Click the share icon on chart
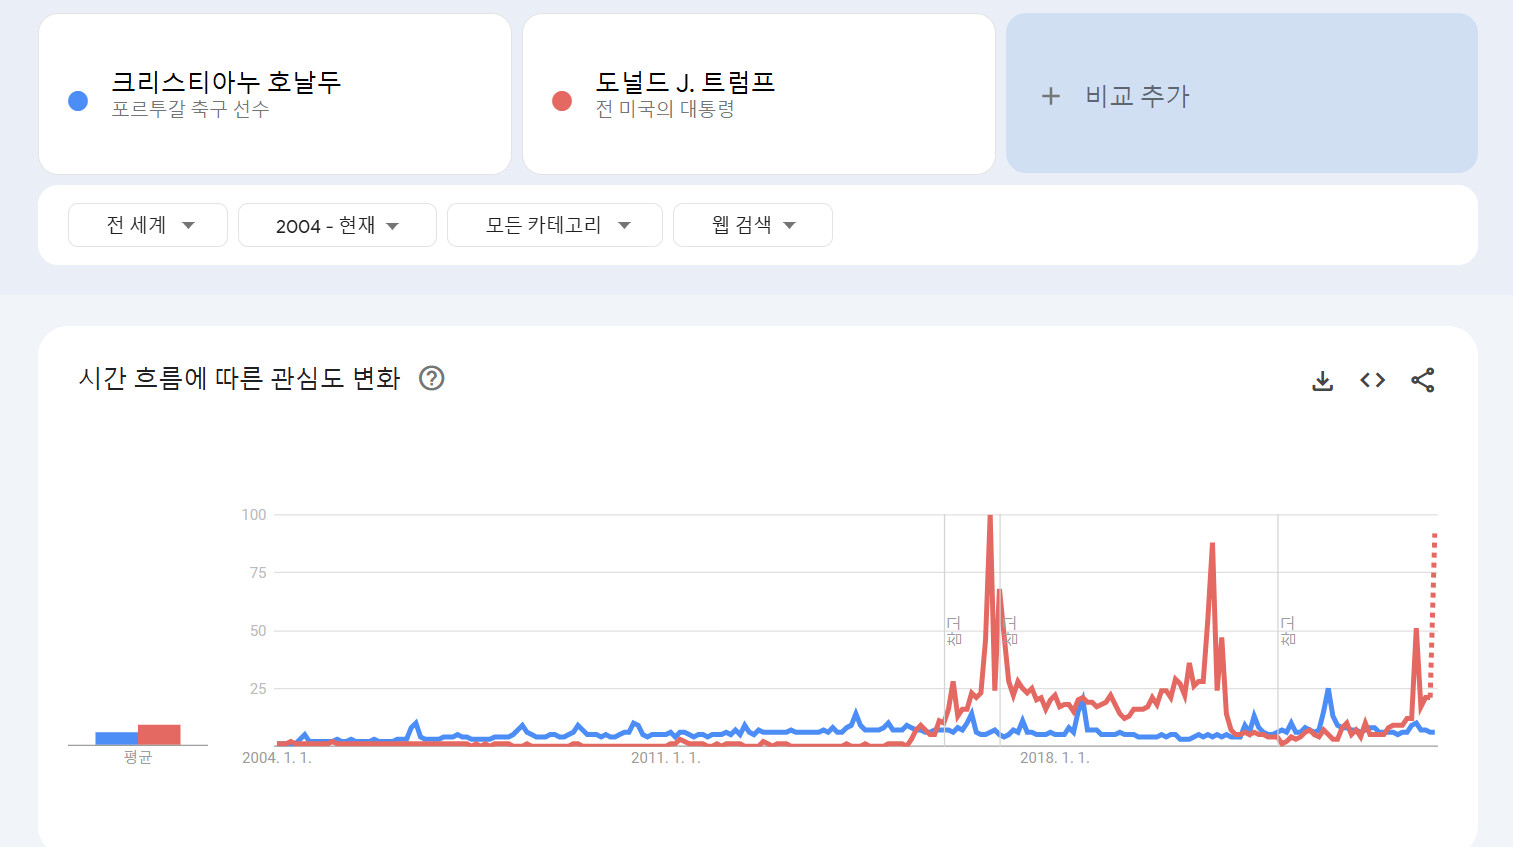Image resolution: width=1513 pixels, height=847 pixels. point(1422,380)
